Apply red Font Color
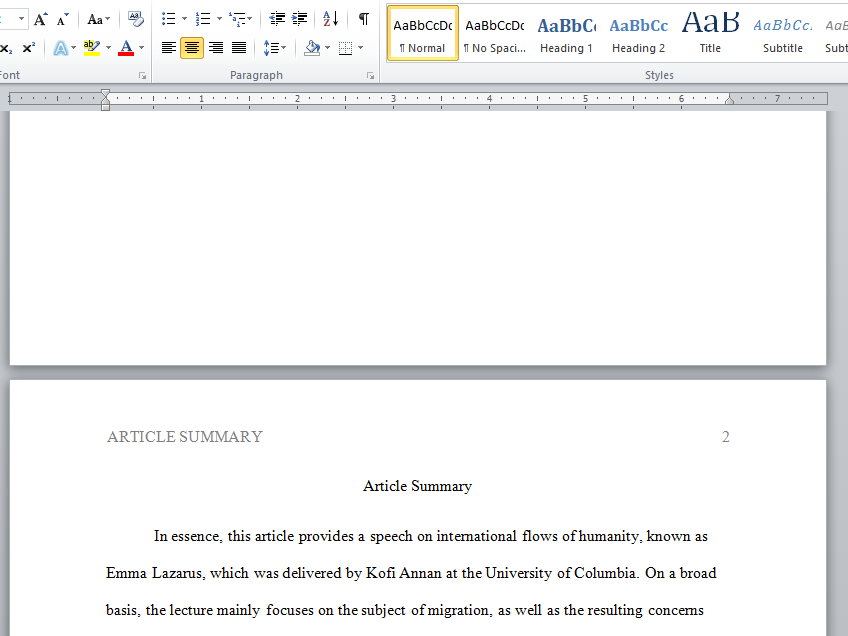 coord(126,48)
